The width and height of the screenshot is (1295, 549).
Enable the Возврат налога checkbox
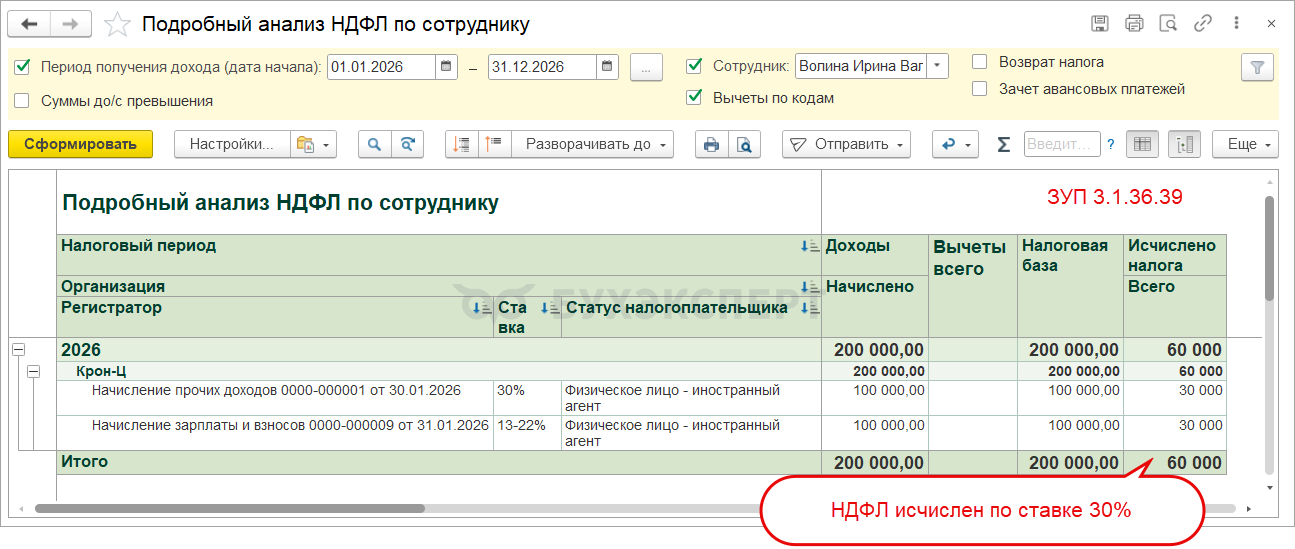pos(980,62)
